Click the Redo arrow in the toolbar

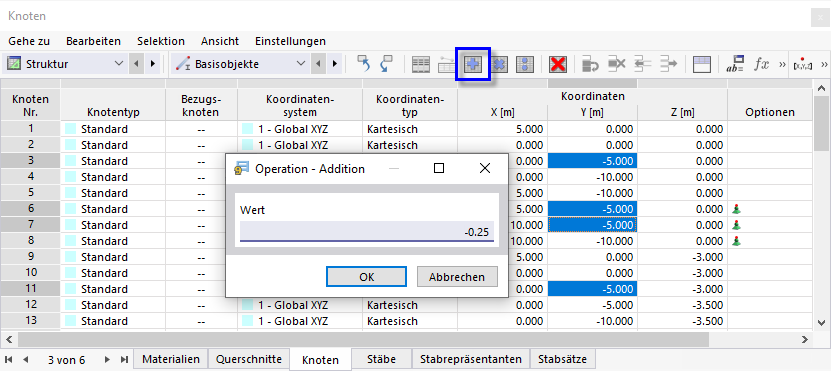(x=386, y=64)
